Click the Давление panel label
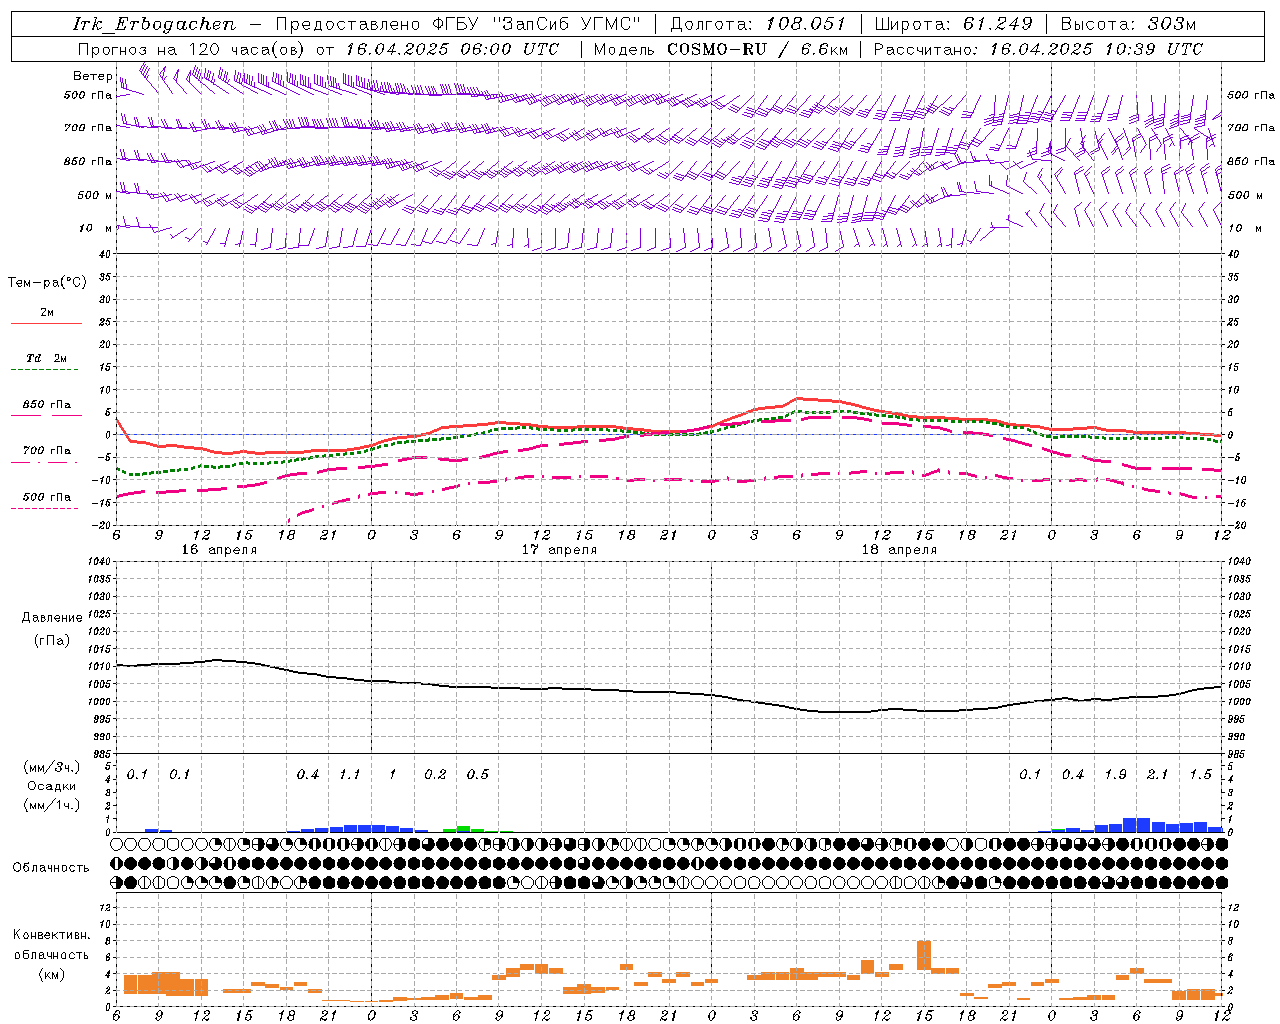Screen dimensions: 1280x1024 click(x=52, y=618)
